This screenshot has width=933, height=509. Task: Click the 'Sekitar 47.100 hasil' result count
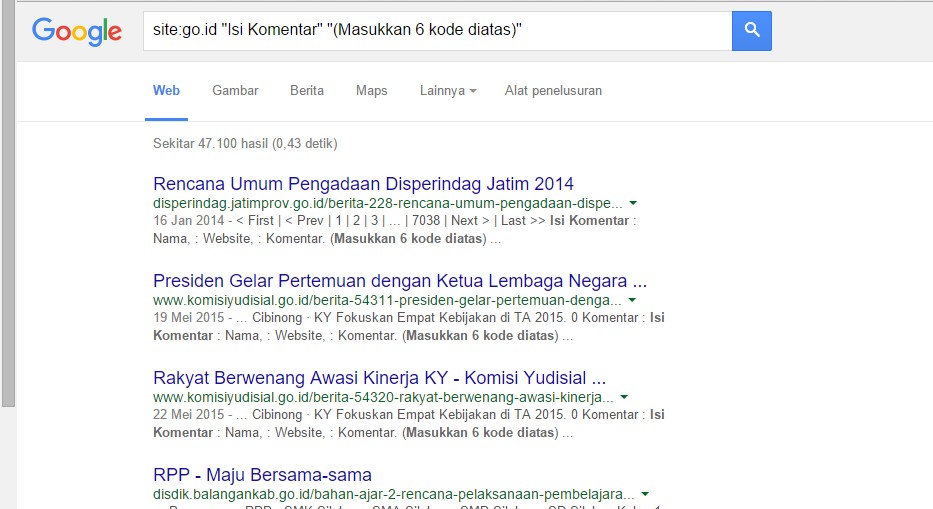pos(245,143)
